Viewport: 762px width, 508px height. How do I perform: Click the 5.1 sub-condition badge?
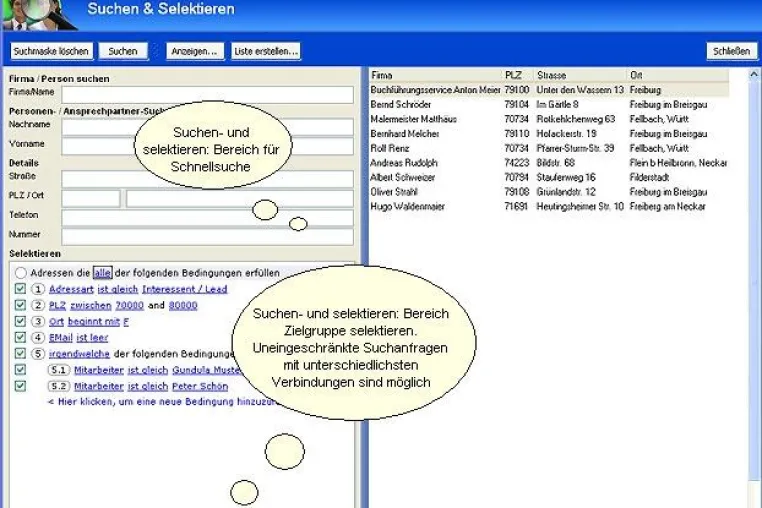point(59,370)
